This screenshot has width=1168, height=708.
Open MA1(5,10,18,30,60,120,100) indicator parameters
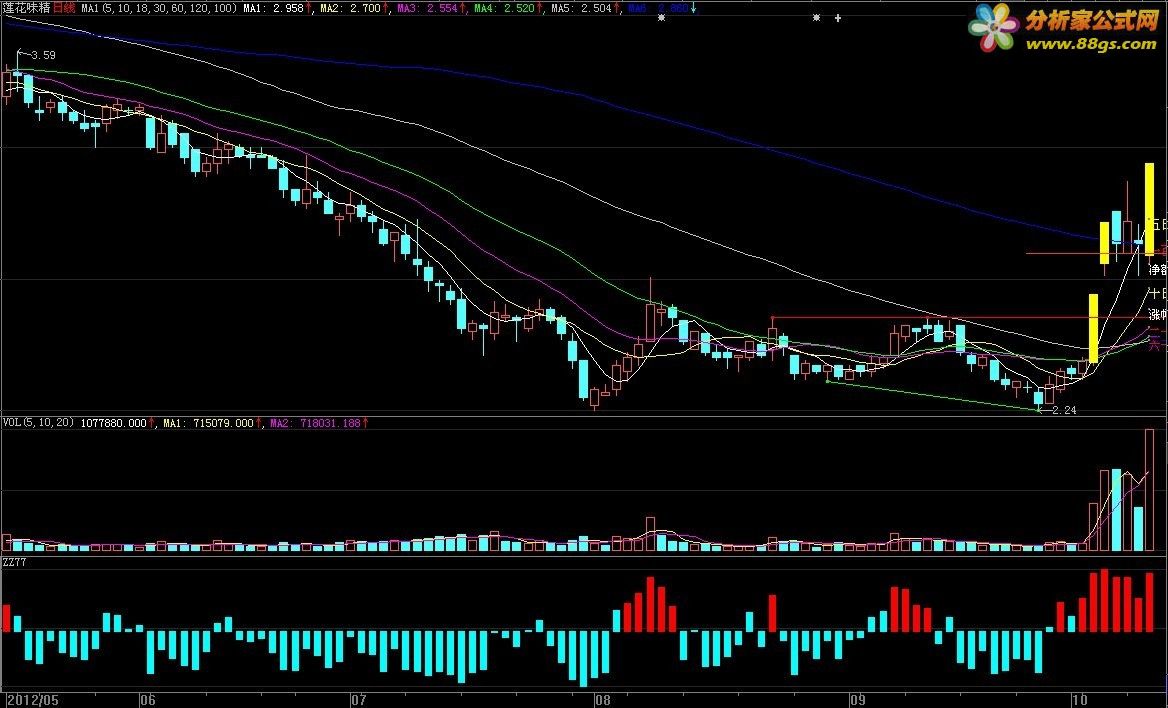[159, 8]
